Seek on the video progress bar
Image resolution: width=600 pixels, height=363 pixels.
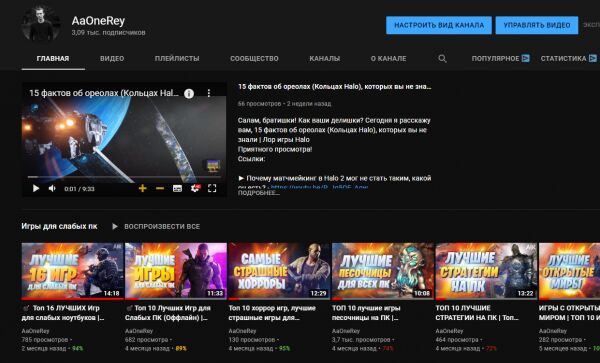tap(125, 177)
